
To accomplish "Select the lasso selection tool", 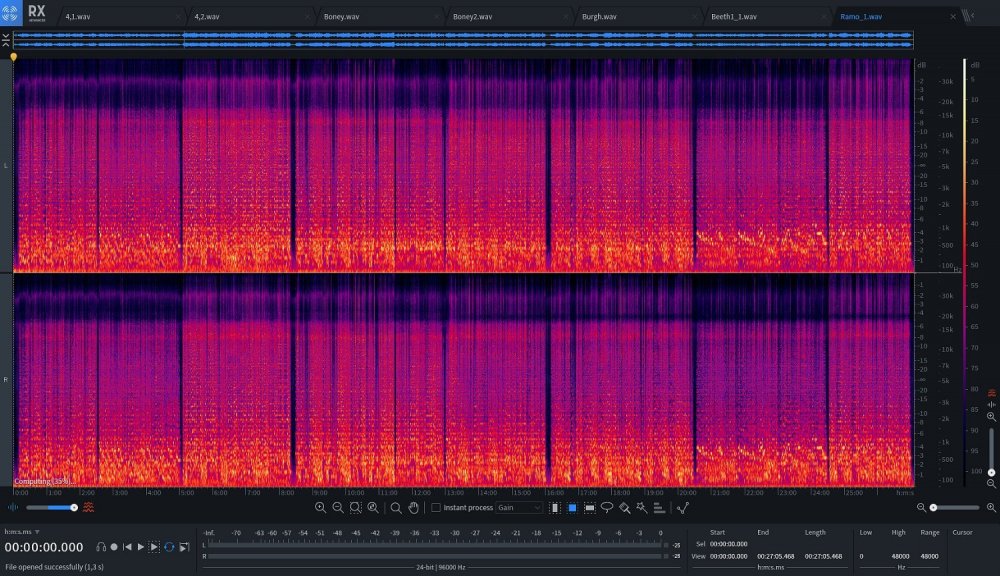I will 607,508.
